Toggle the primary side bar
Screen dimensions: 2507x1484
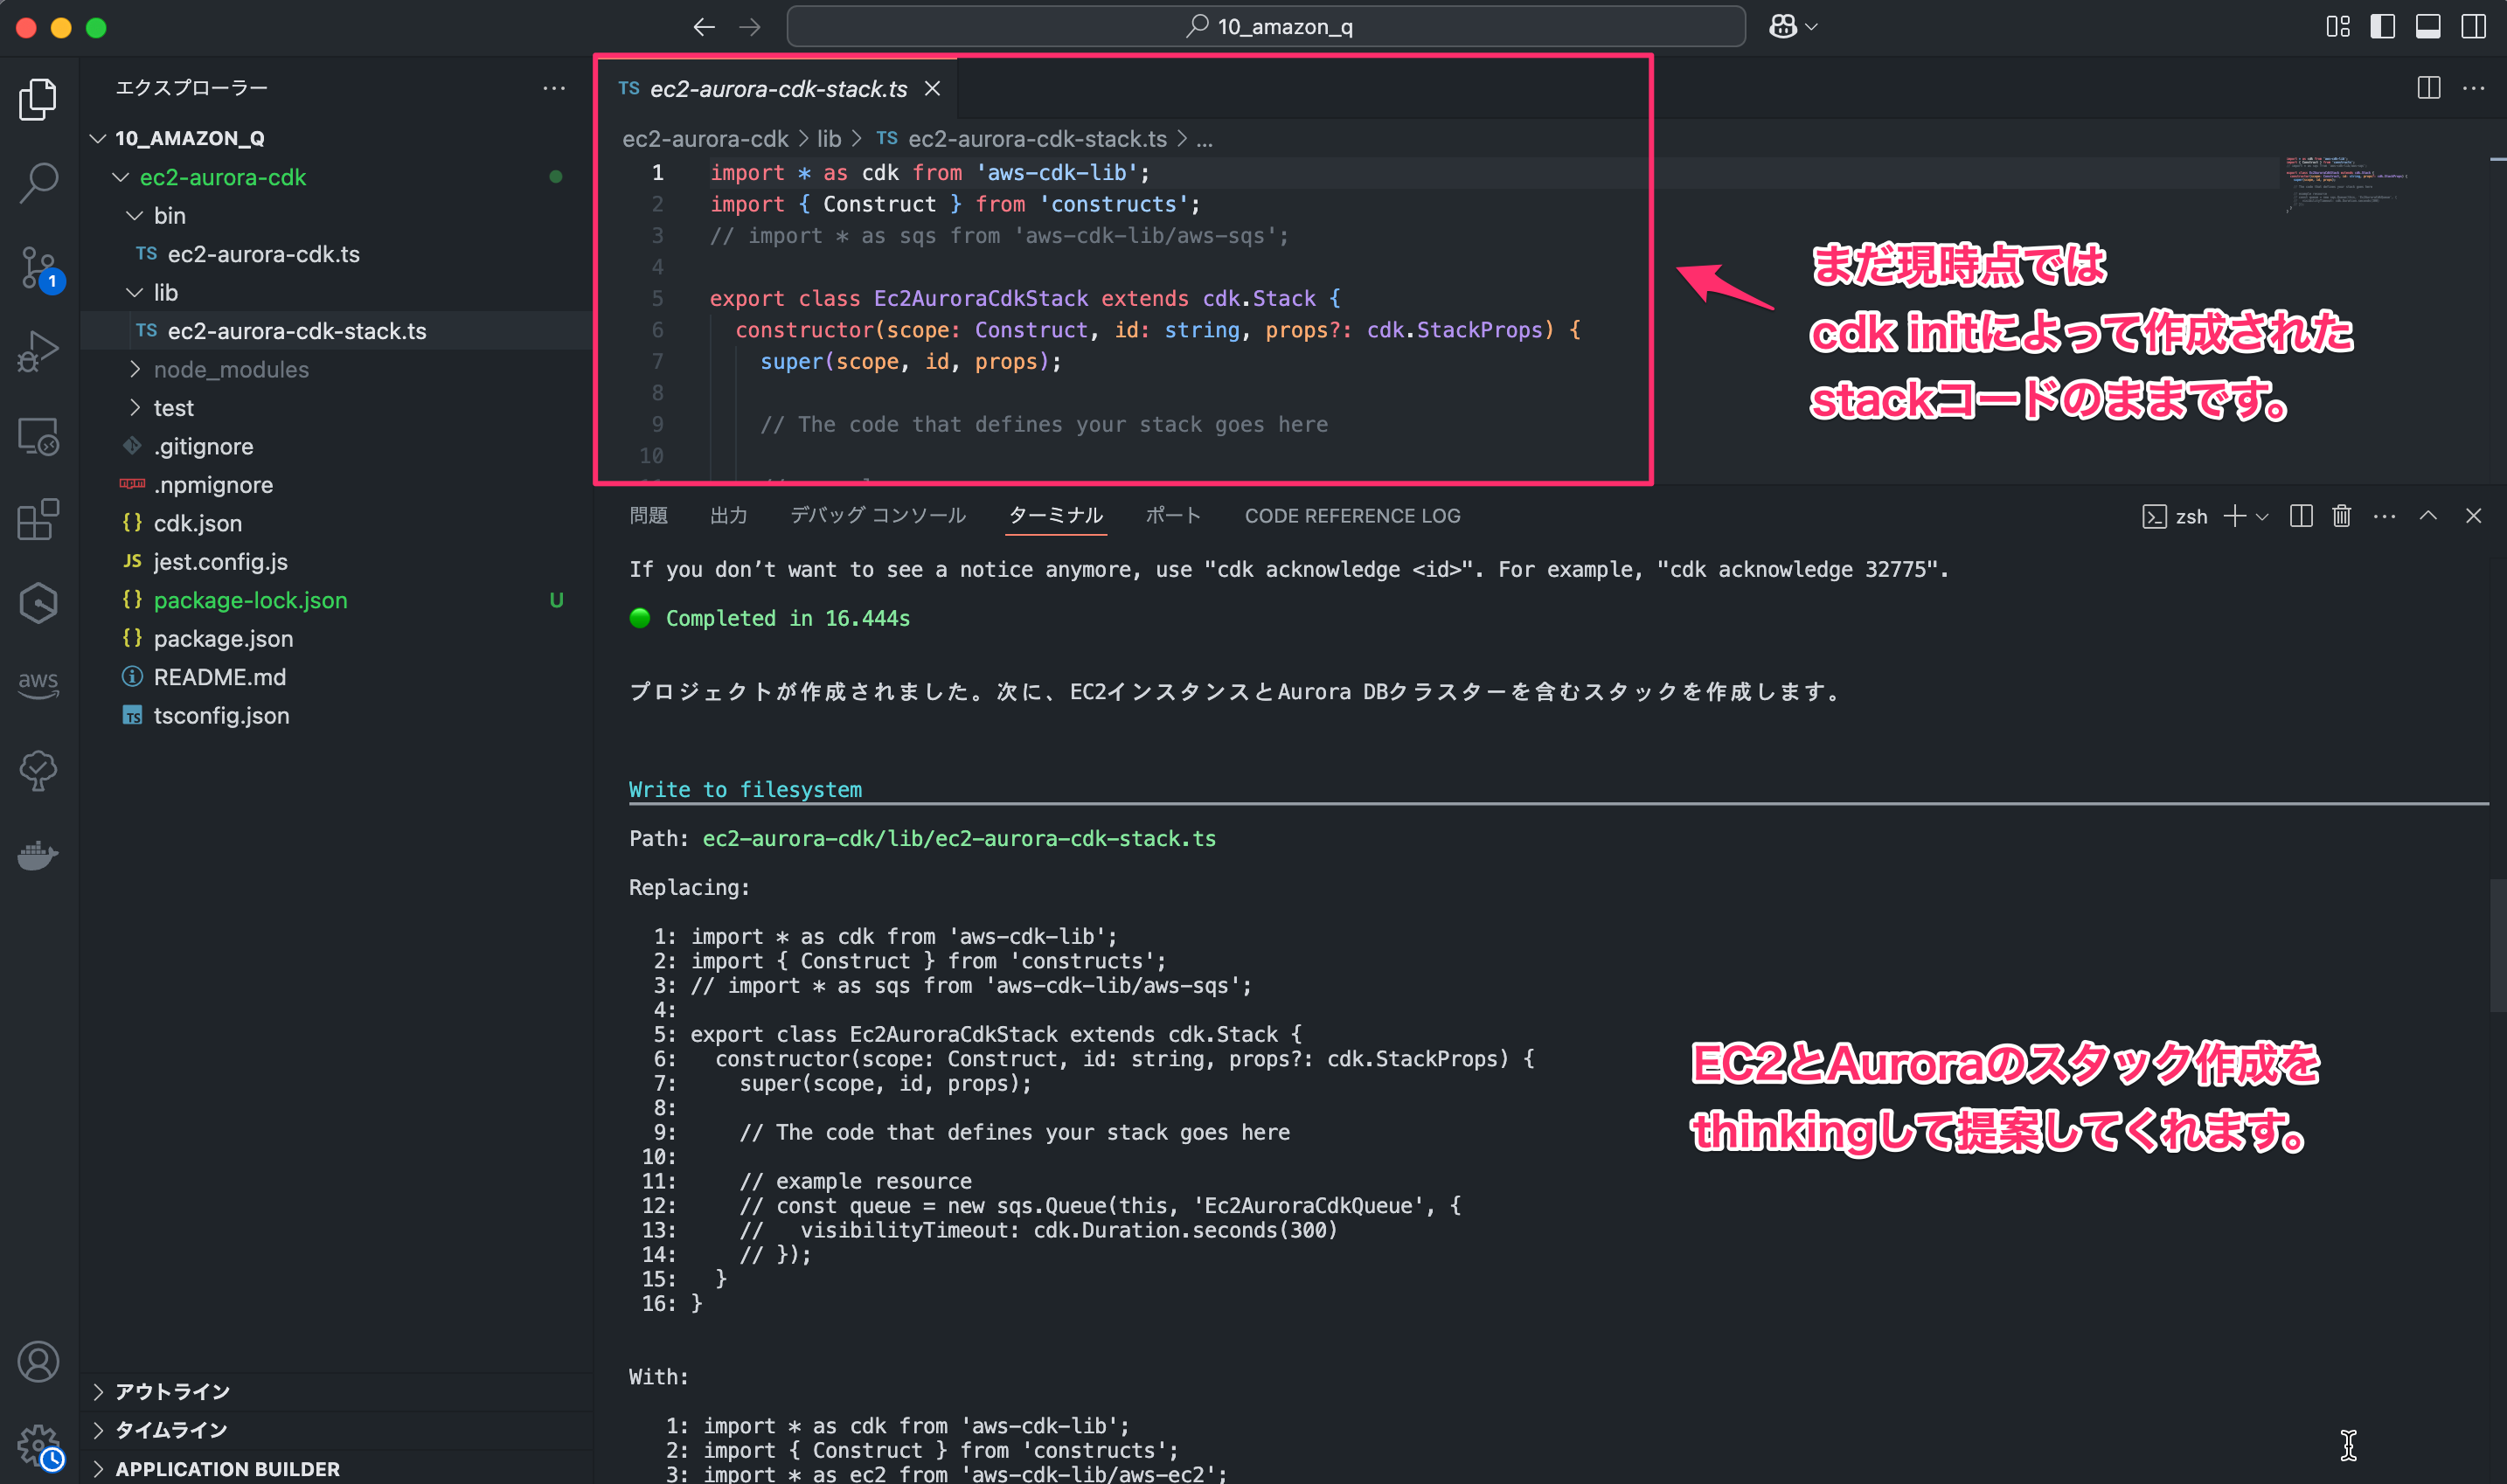point(2383,27)
